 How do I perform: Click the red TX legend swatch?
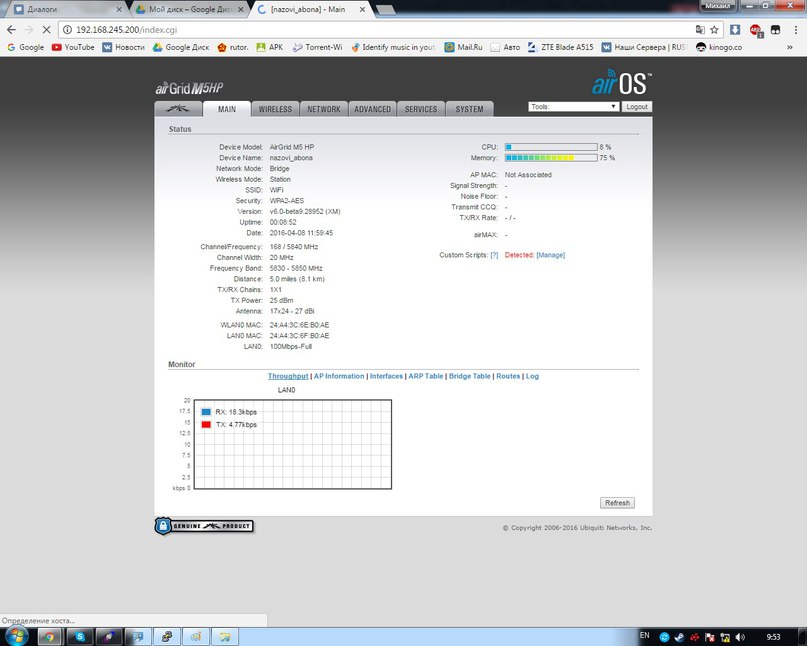(x=206, y=425)
